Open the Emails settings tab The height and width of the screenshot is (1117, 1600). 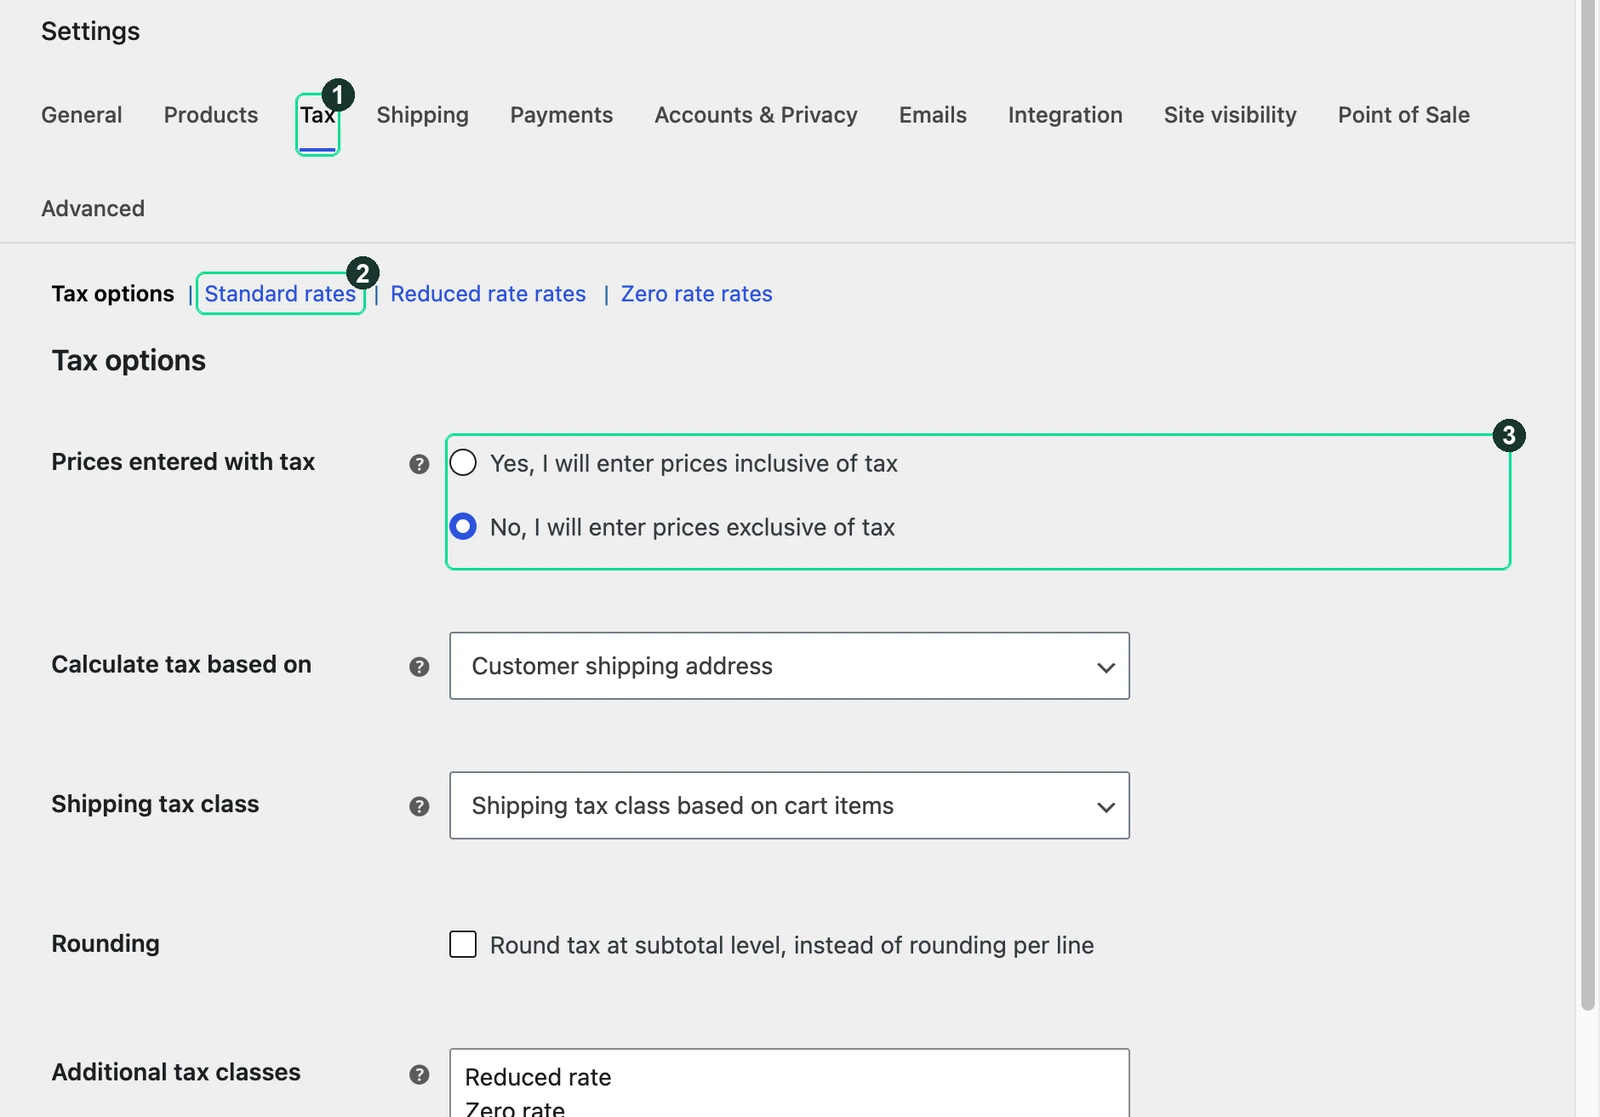933,115
